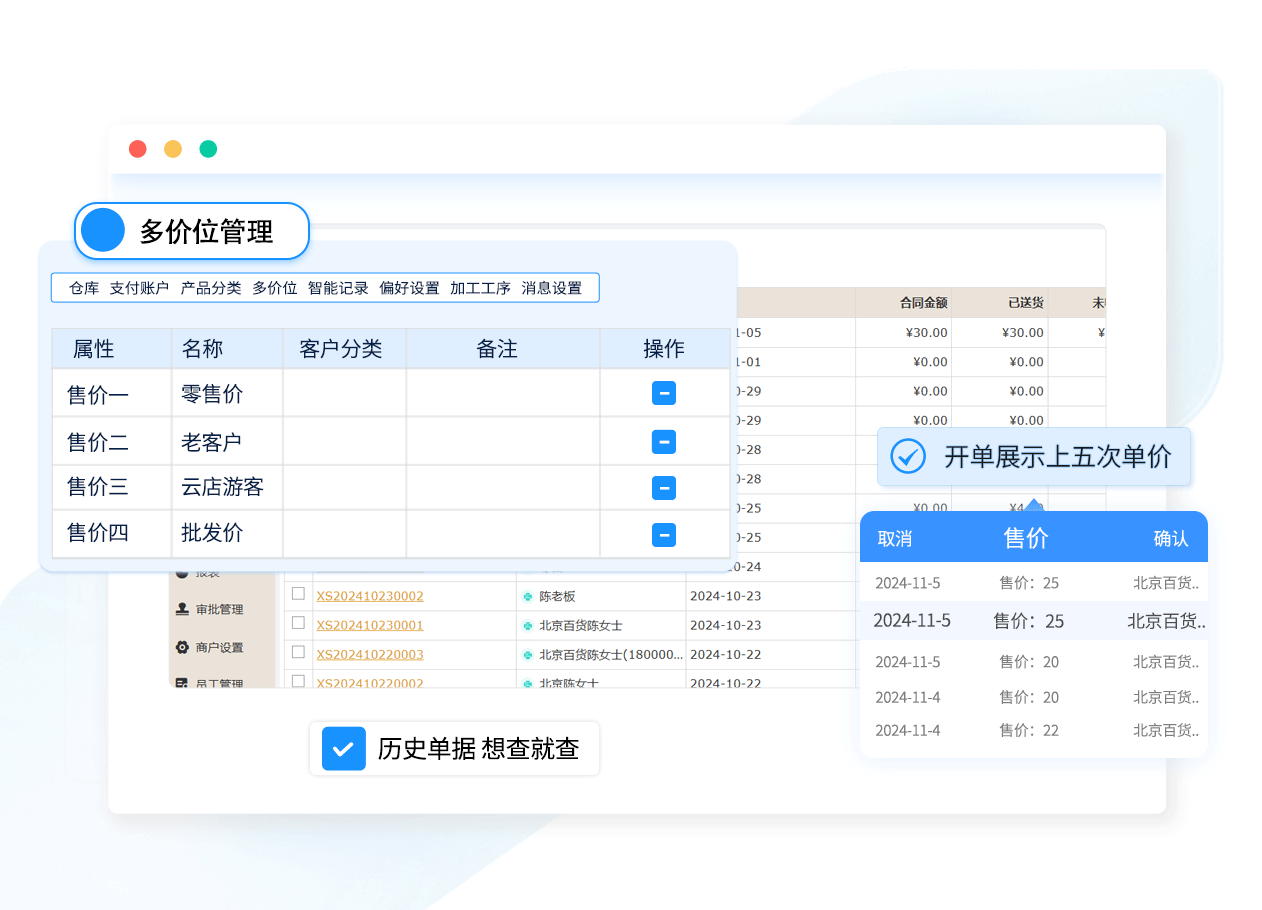The height and width of the screenshot is (910, 1262).
Task: Click the minus icon for 售价一 row
Action: point(663,393)
